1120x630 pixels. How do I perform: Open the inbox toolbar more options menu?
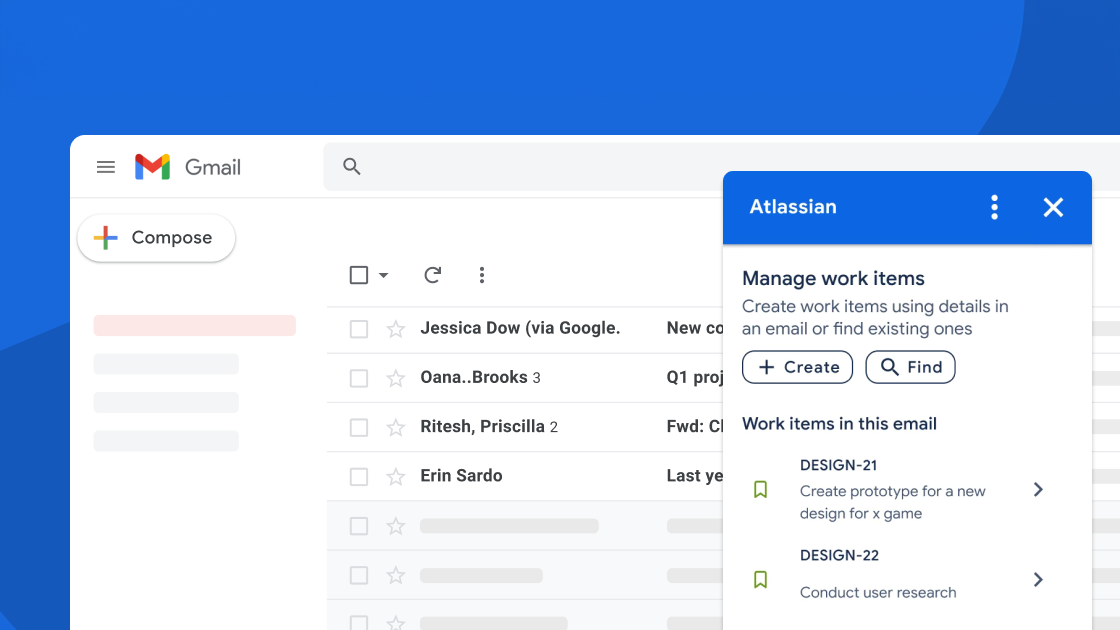coord(482,275)
